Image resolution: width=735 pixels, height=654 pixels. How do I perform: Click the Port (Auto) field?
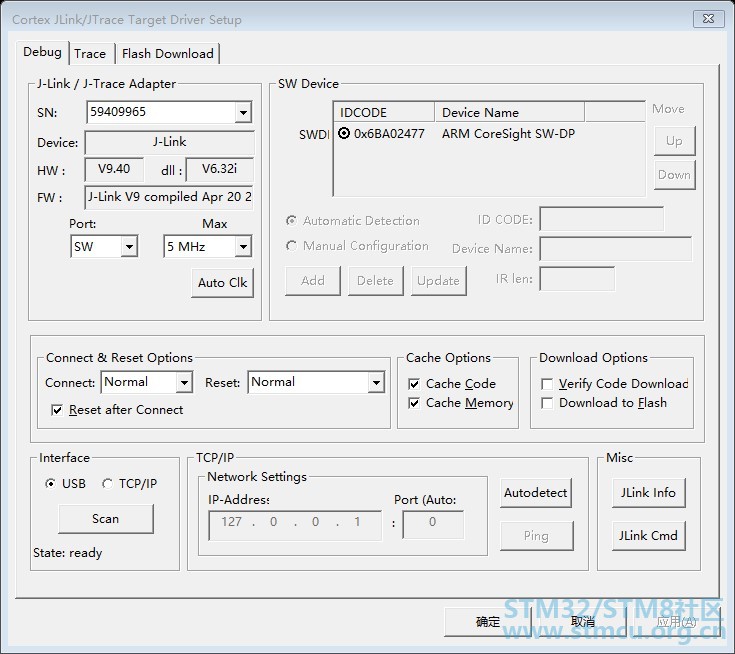(x=433, y=526)
